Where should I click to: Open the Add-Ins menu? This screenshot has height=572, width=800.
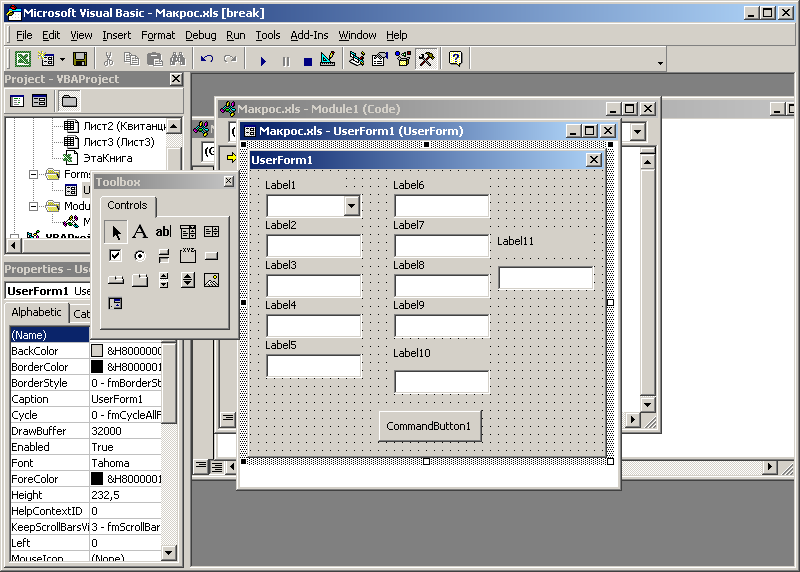[309, 35]
